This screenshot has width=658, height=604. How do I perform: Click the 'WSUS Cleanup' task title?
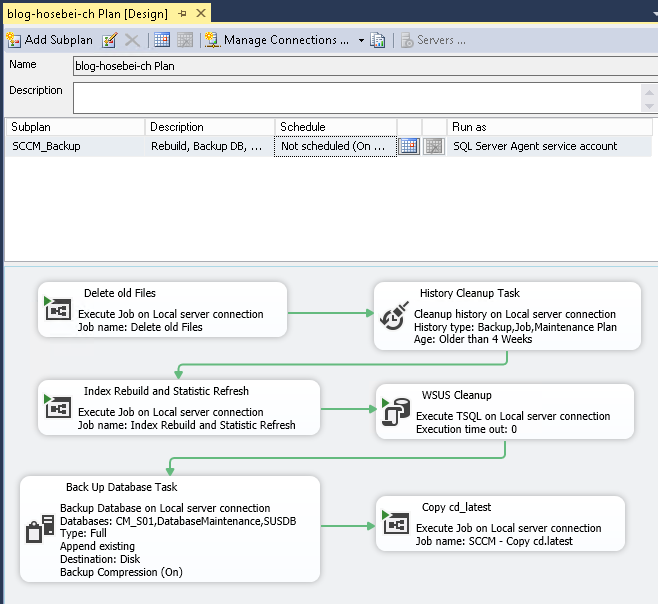[x=457, y=395]
